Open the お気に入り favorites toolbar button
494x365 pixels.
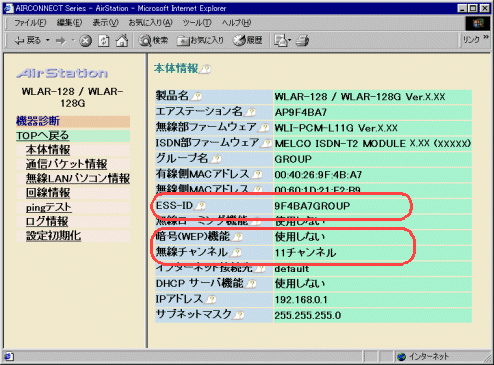pyautogui.click(x=200, y=41)
